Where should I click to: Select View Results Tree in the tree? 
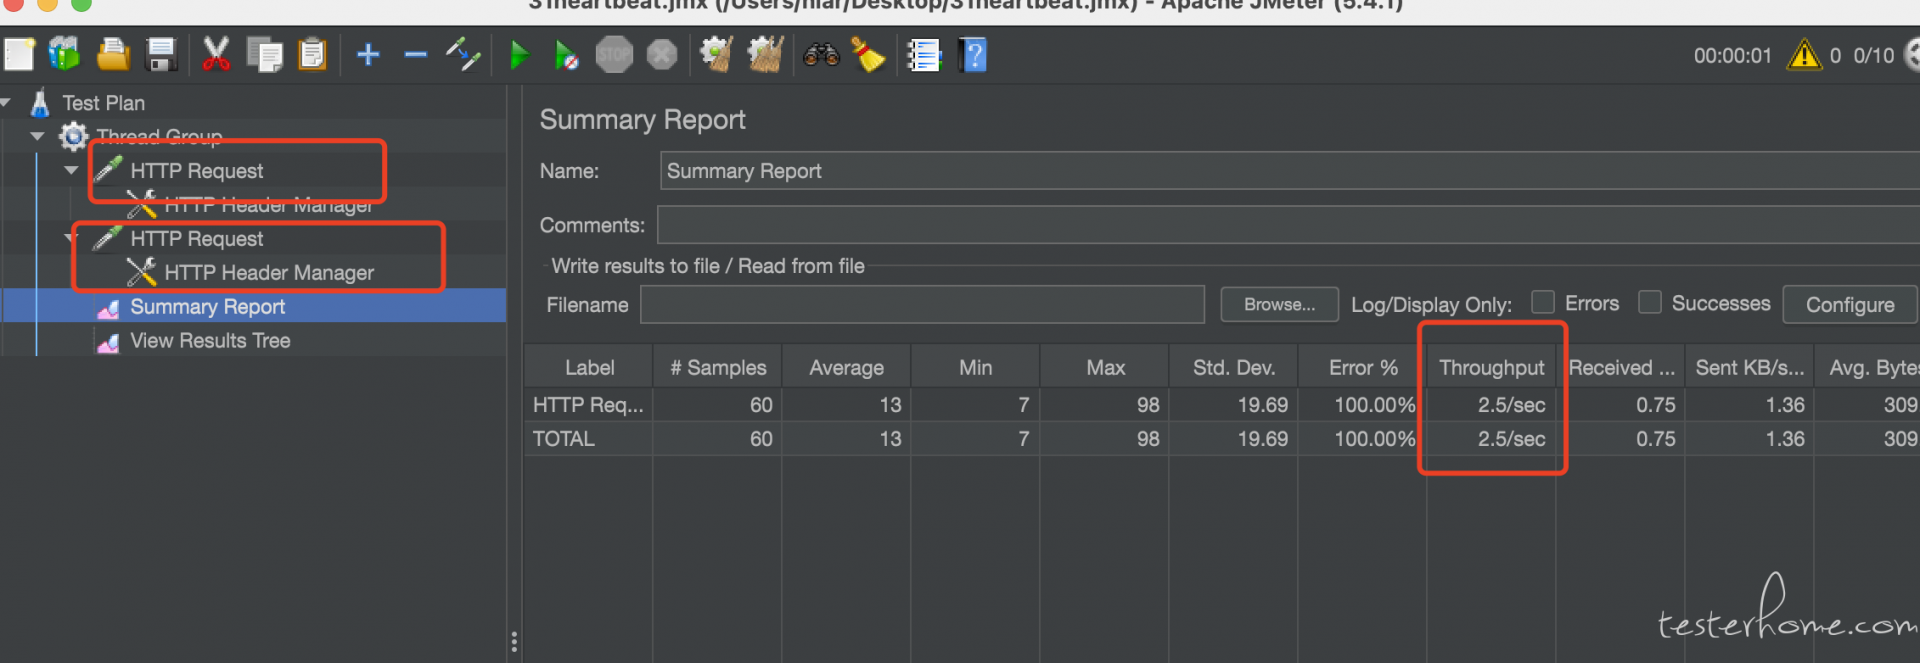[210, 341]
